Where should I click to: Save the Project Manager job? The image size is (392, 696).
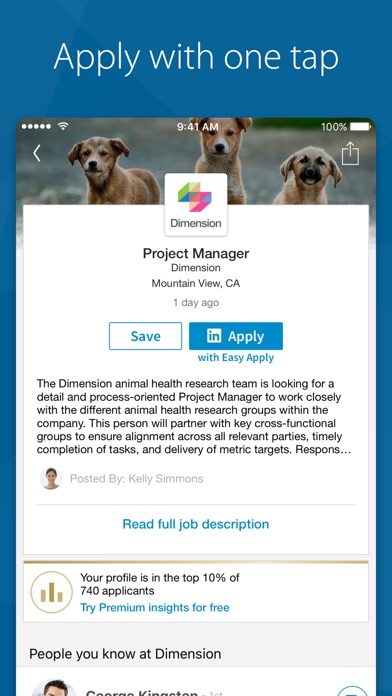click(146, 336)
